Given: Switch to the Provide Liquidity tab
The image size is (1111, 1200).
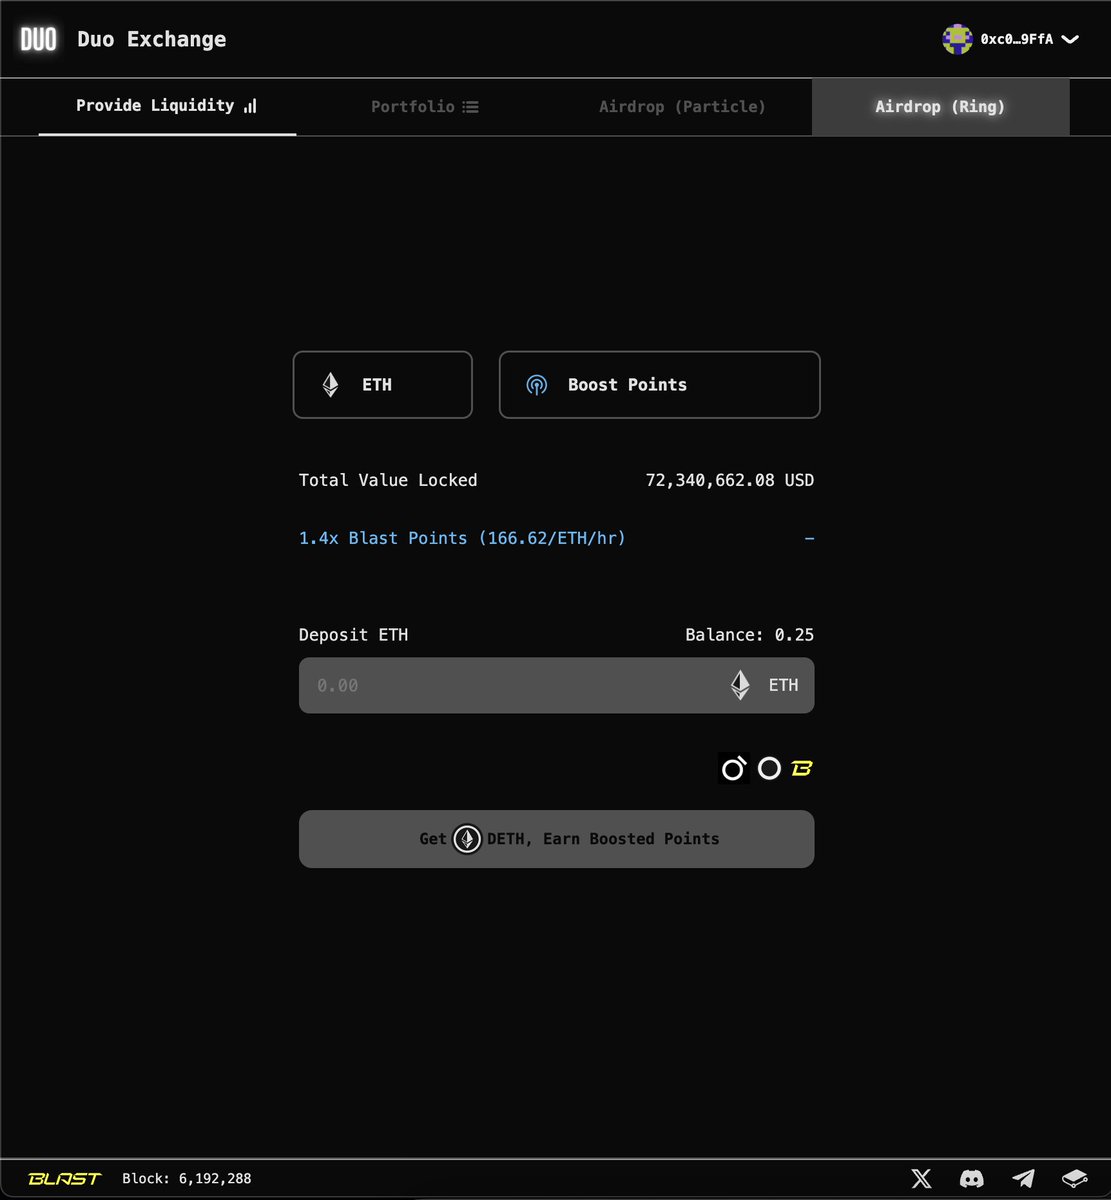Looking at the screenshot, I should coord(167,106).
